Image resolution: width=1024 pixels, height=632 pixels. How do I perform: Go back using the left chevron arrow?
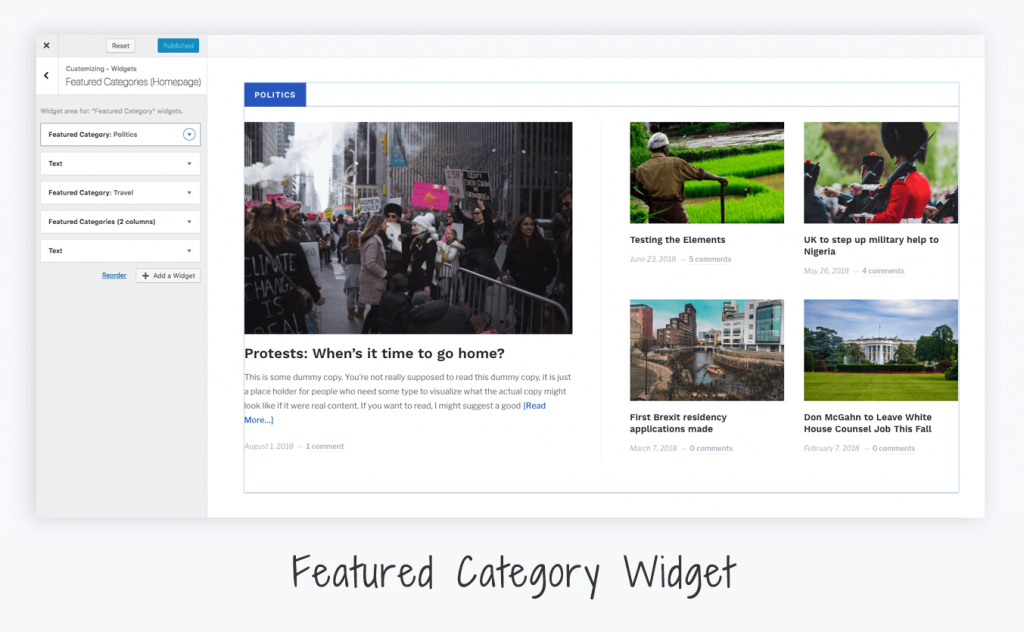click(x=46, y=75)
